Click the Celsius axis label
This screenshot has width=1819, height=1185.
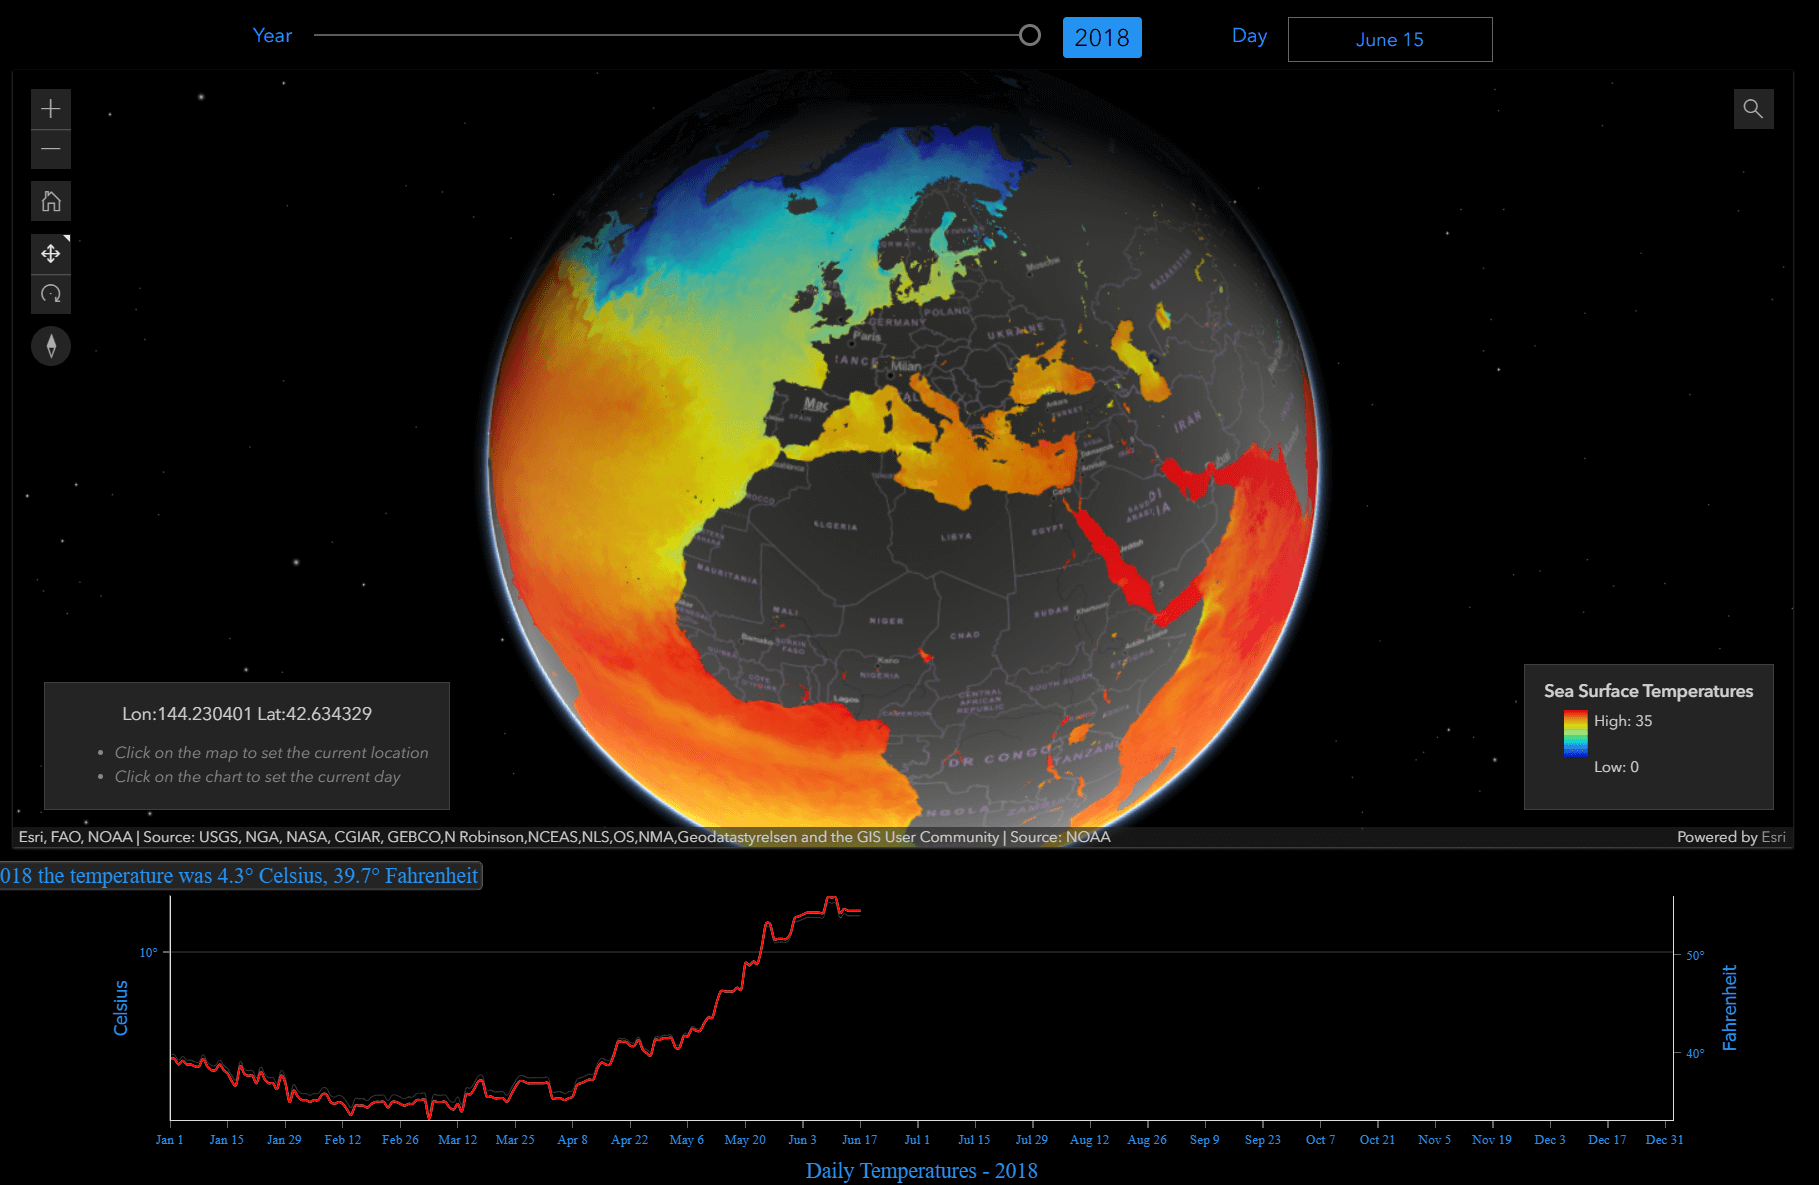tap(121, 1008)
